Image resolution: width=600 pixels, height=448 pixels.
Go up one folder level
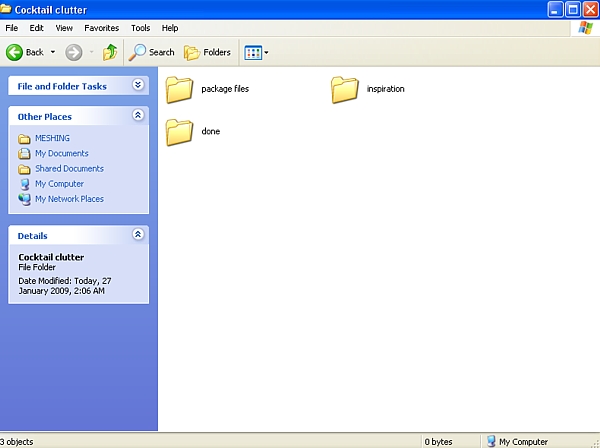(x=110, y=52)
